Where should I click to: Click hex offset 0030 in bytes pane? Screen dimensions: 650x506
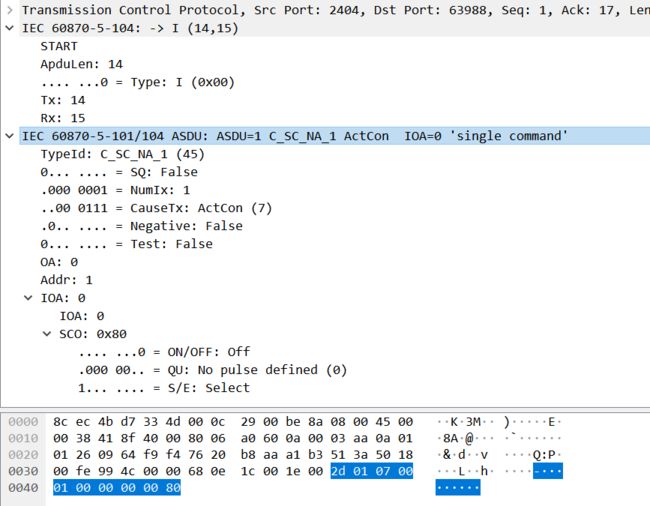click(23, 472)
